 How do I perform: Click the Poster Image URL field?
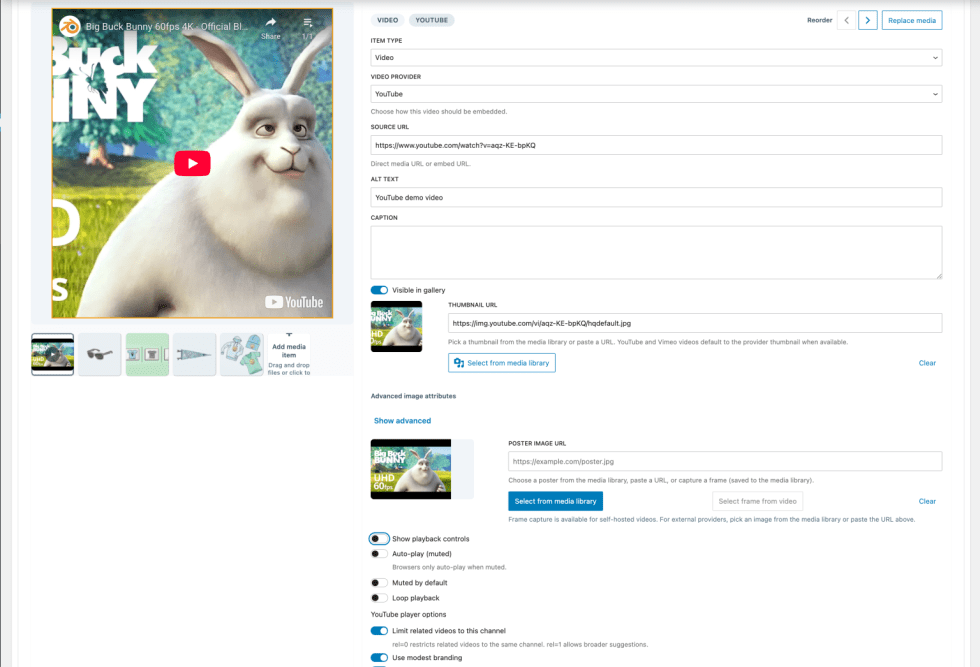[725, 461]
